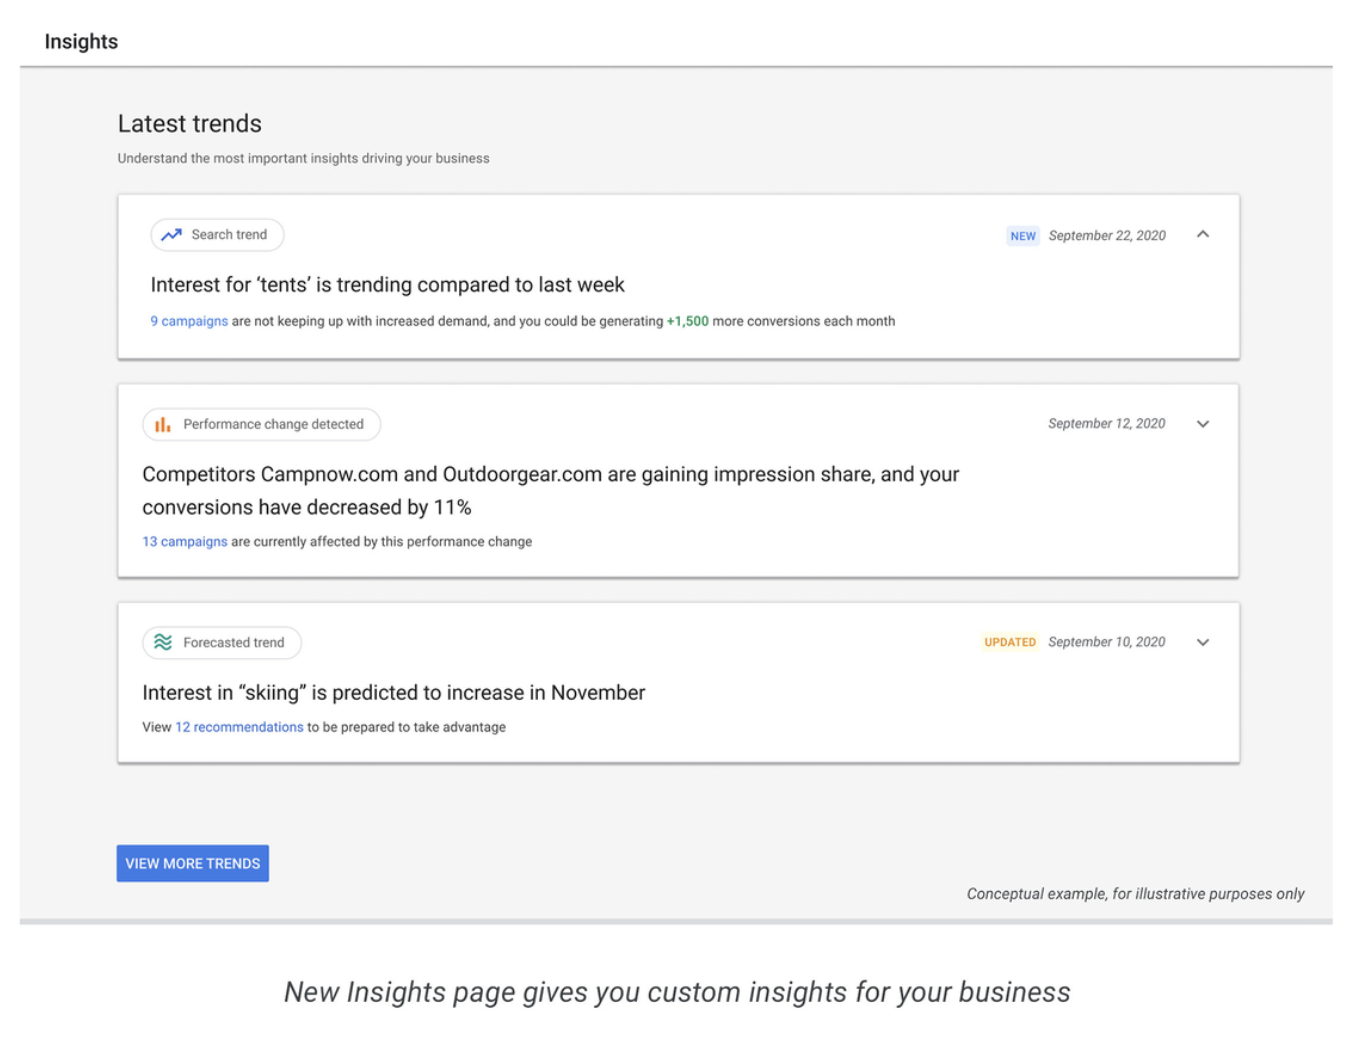This screenshot has width=1360, height=1052.
Task: Click the Insights page title
Action: 81,42
